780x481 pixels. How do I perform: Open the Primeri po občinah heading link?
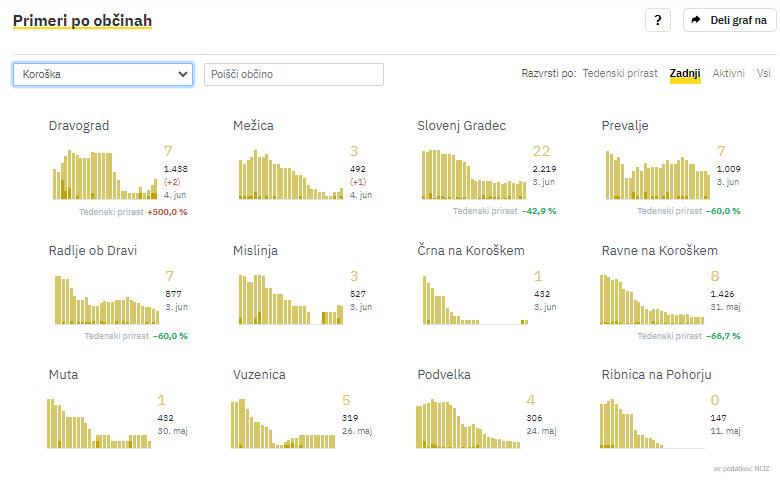pyautogui.click(x=82, y=21)
